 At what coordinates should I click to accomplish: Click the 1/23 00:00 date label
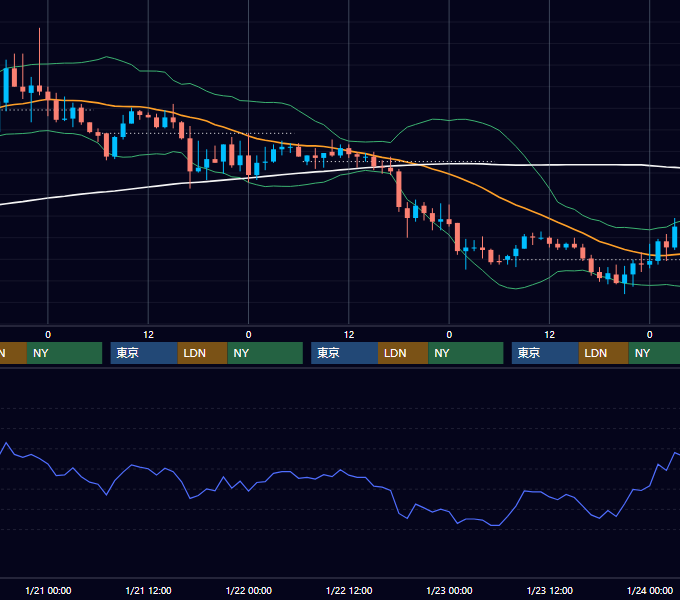pyautogui.click(x=449, y=590)
